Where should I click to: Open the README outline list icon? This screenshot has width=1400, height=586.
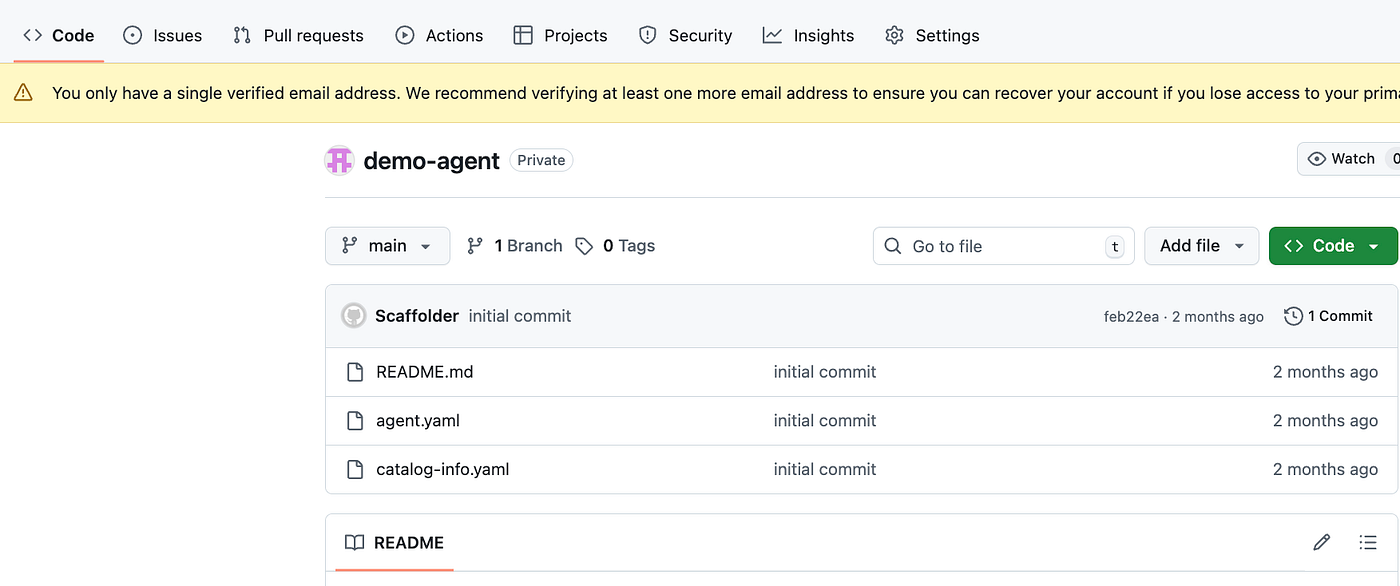click(x=1368, y=543)
